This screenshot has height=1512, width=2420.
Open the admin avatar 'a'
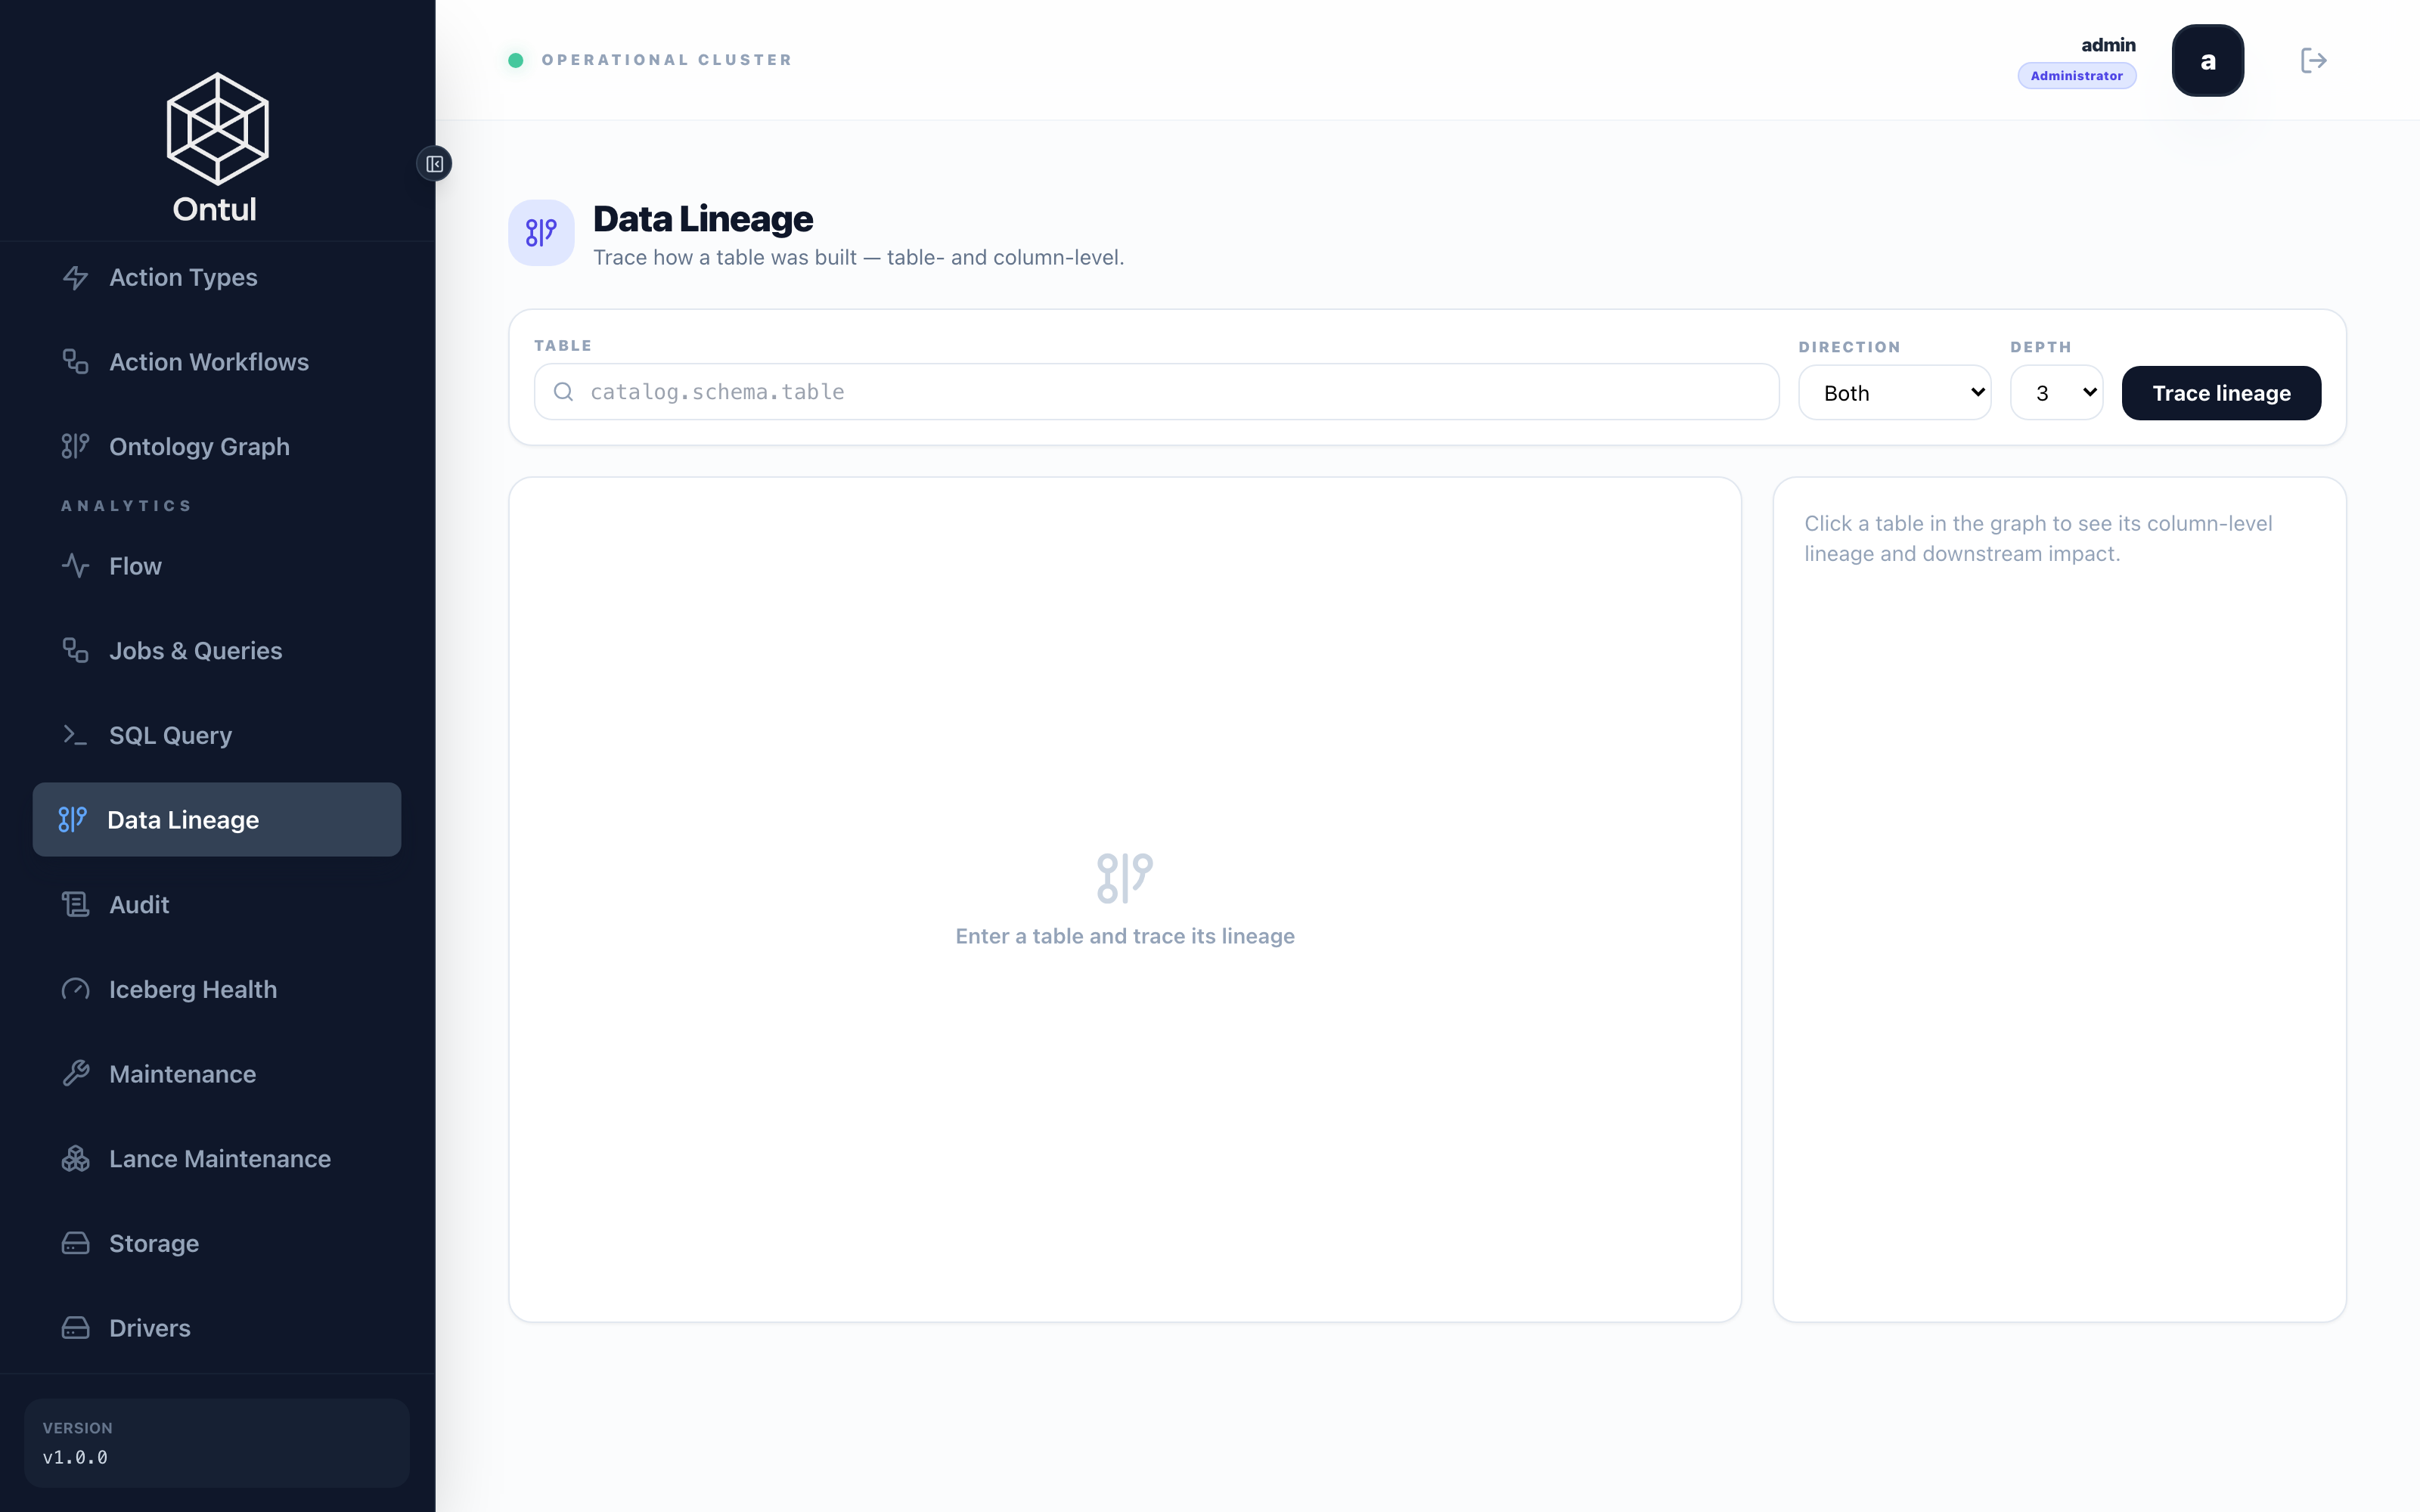(x=2207, y=61)
